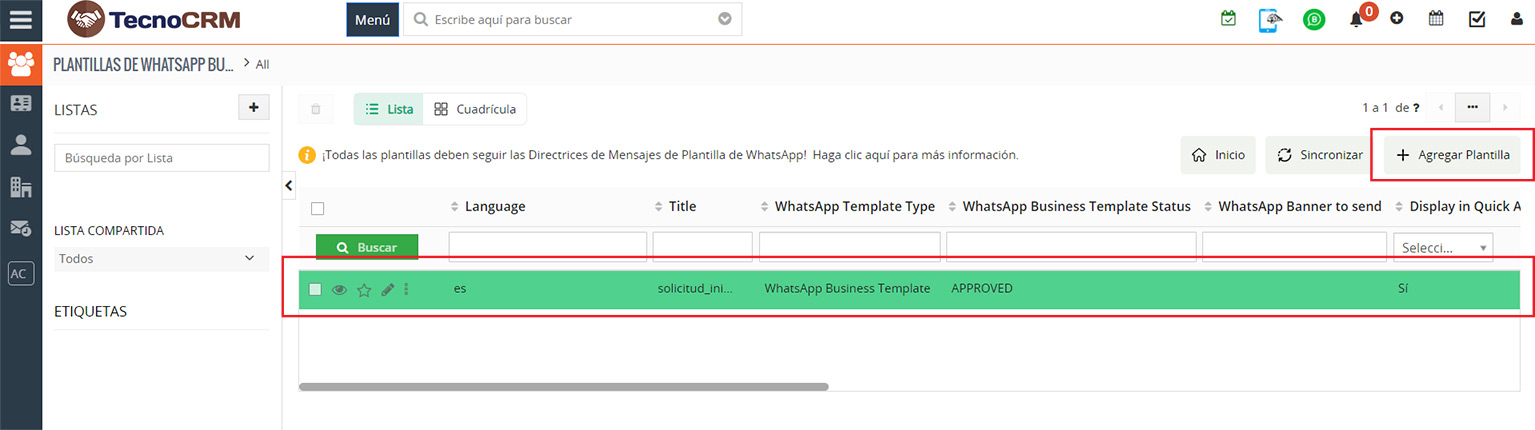This screenshot has height=430, width=1535.
Task: Mark the template row with the star
Action: pyautogui.click(x=364, y=289)
